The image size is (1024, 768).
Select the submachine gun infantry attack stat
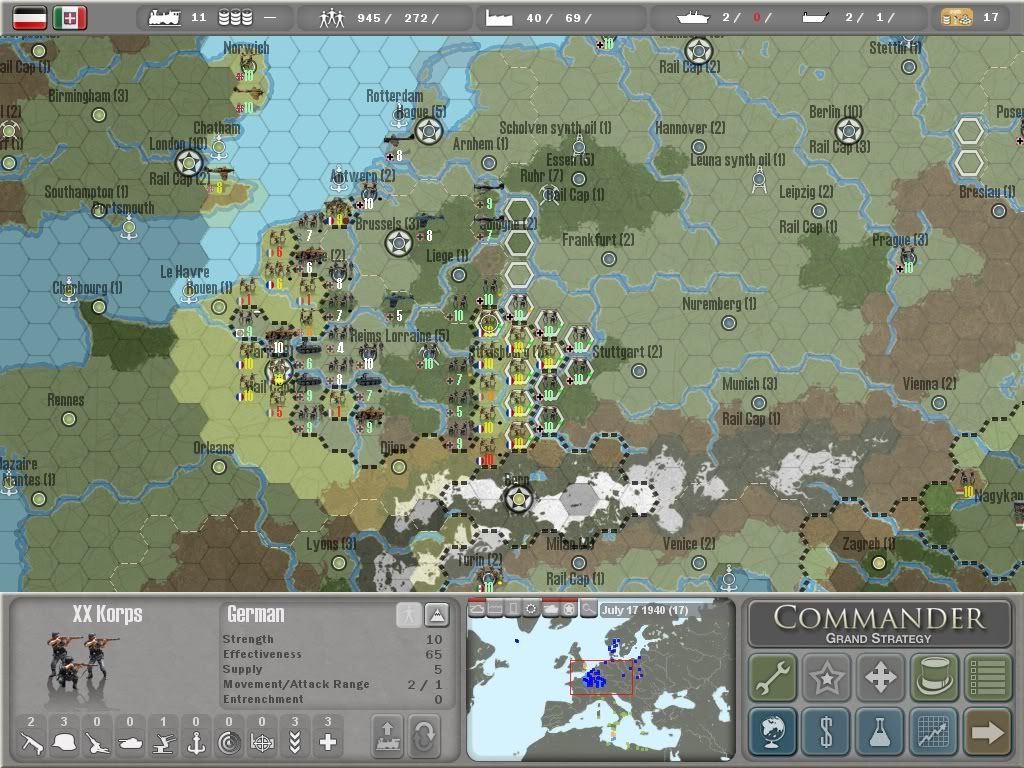(x=31, y=735)
